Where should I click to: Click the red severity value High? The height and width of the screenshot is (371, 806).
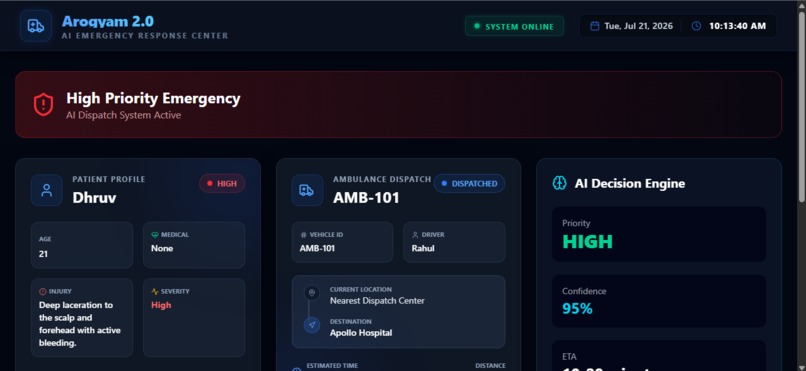coord(161,305)
